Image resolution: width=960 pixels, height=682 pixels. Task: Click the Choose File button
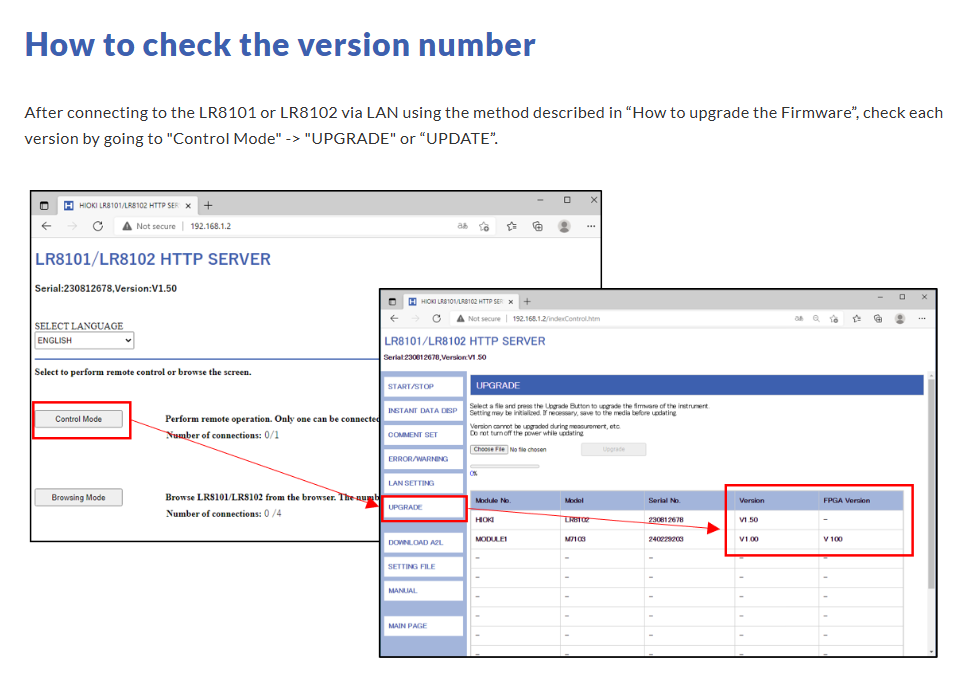[x=489, y=449]
